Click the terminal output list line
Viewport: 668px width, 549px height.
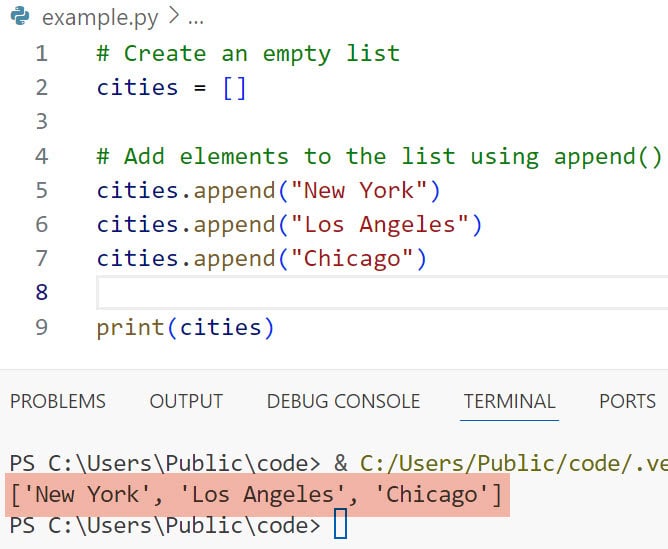pos(256,495)
